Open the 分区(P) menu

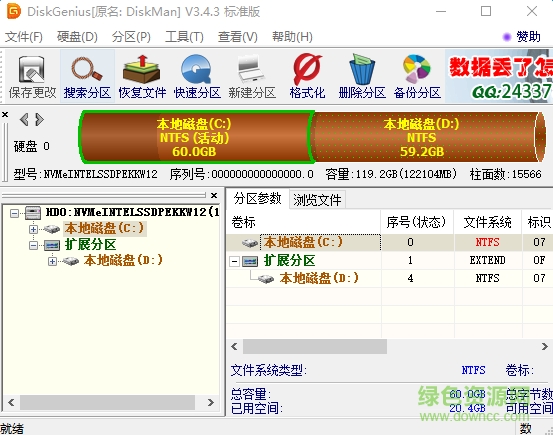[x=131, y=37]
